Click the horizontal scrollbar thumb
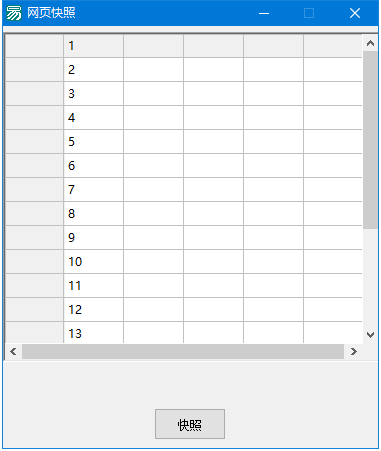381x451 pixels. click(183, 351)
